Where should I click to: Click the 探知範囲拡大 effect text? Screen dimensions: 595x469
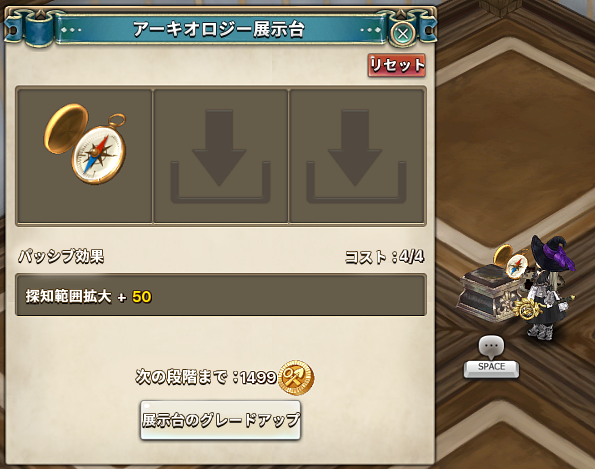(68, 296)
